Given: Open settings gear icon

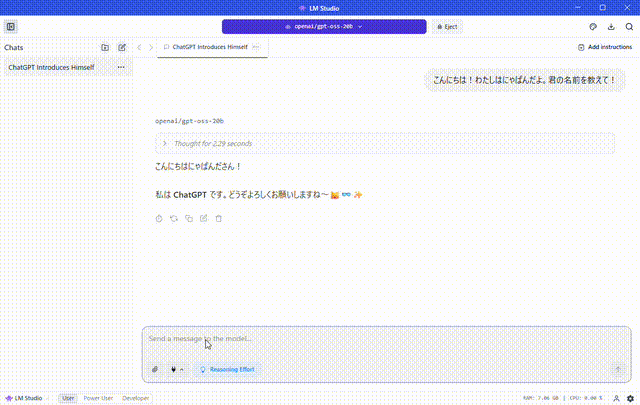Looking at the screenshot, I should tap(630, 398).
